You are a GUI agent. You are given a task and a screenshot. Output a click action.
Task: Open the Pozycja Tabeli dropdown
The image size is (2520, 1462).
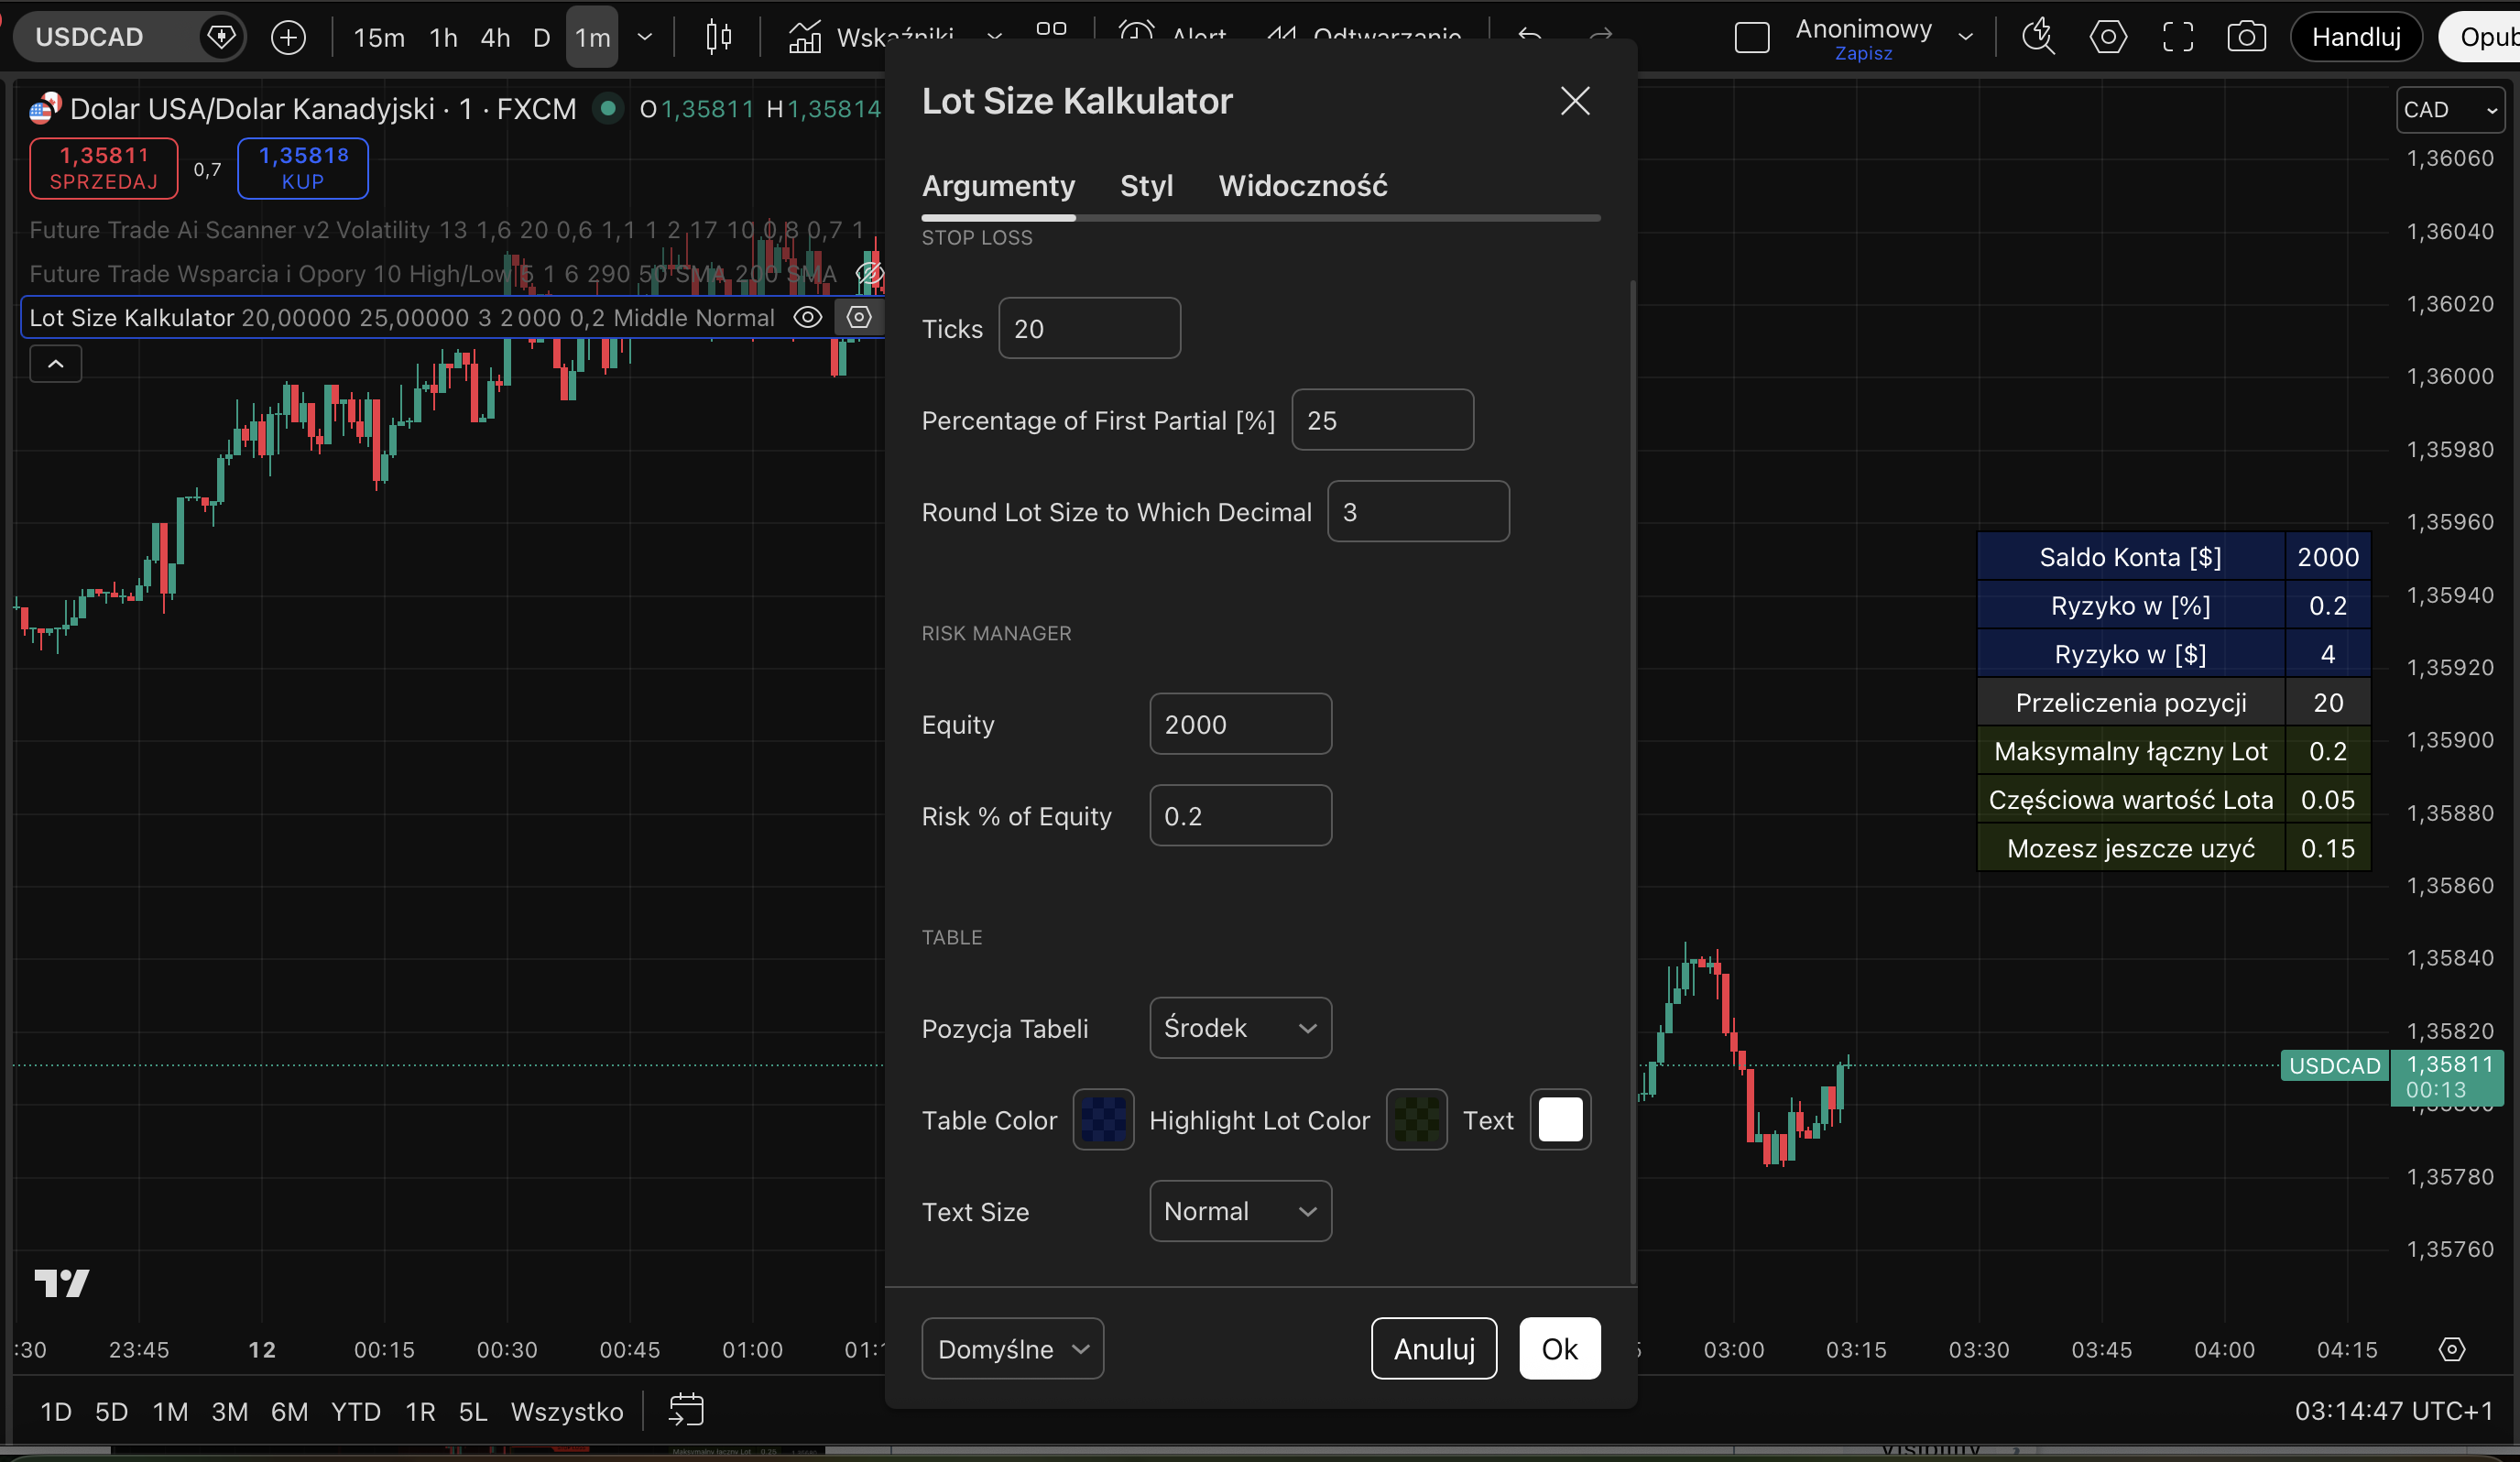(x=1240, y=1028)
